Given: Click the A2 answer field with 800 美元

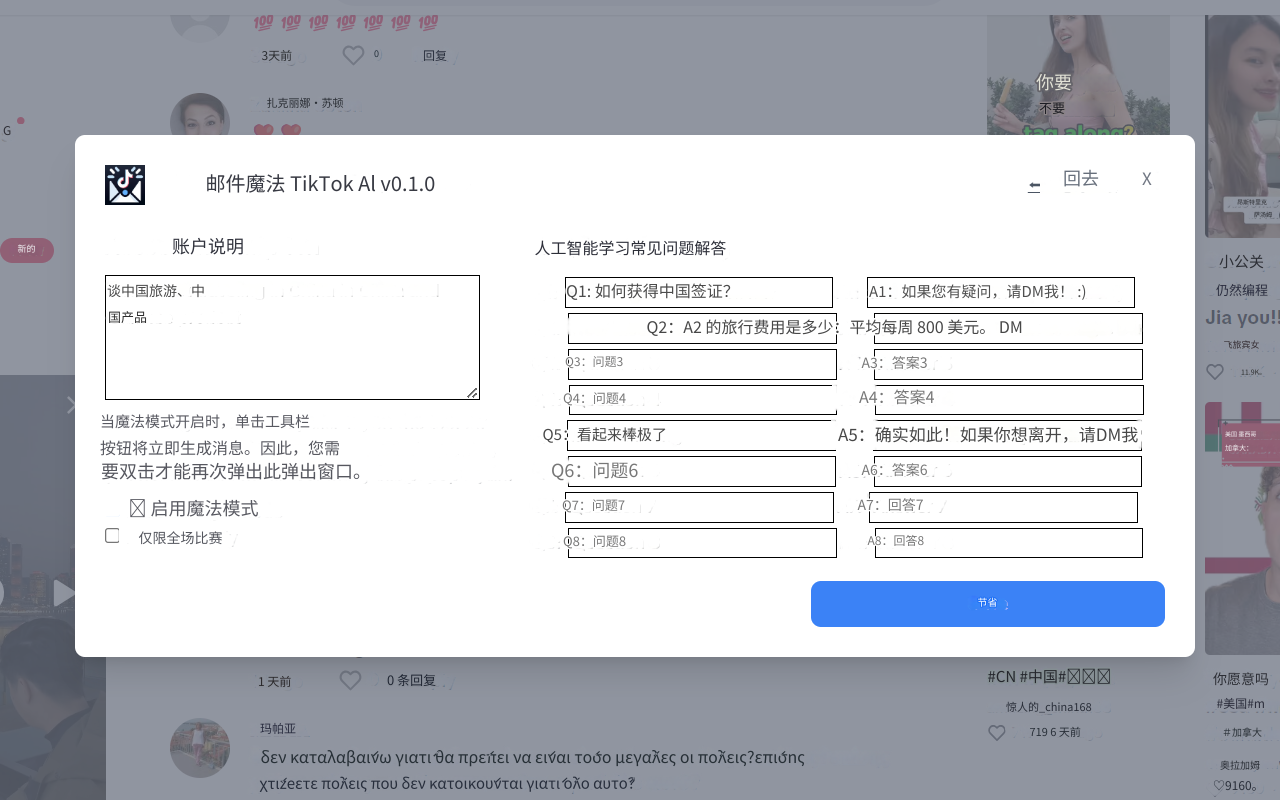Looking at the screenshot, I should (x=1008, y=328).
